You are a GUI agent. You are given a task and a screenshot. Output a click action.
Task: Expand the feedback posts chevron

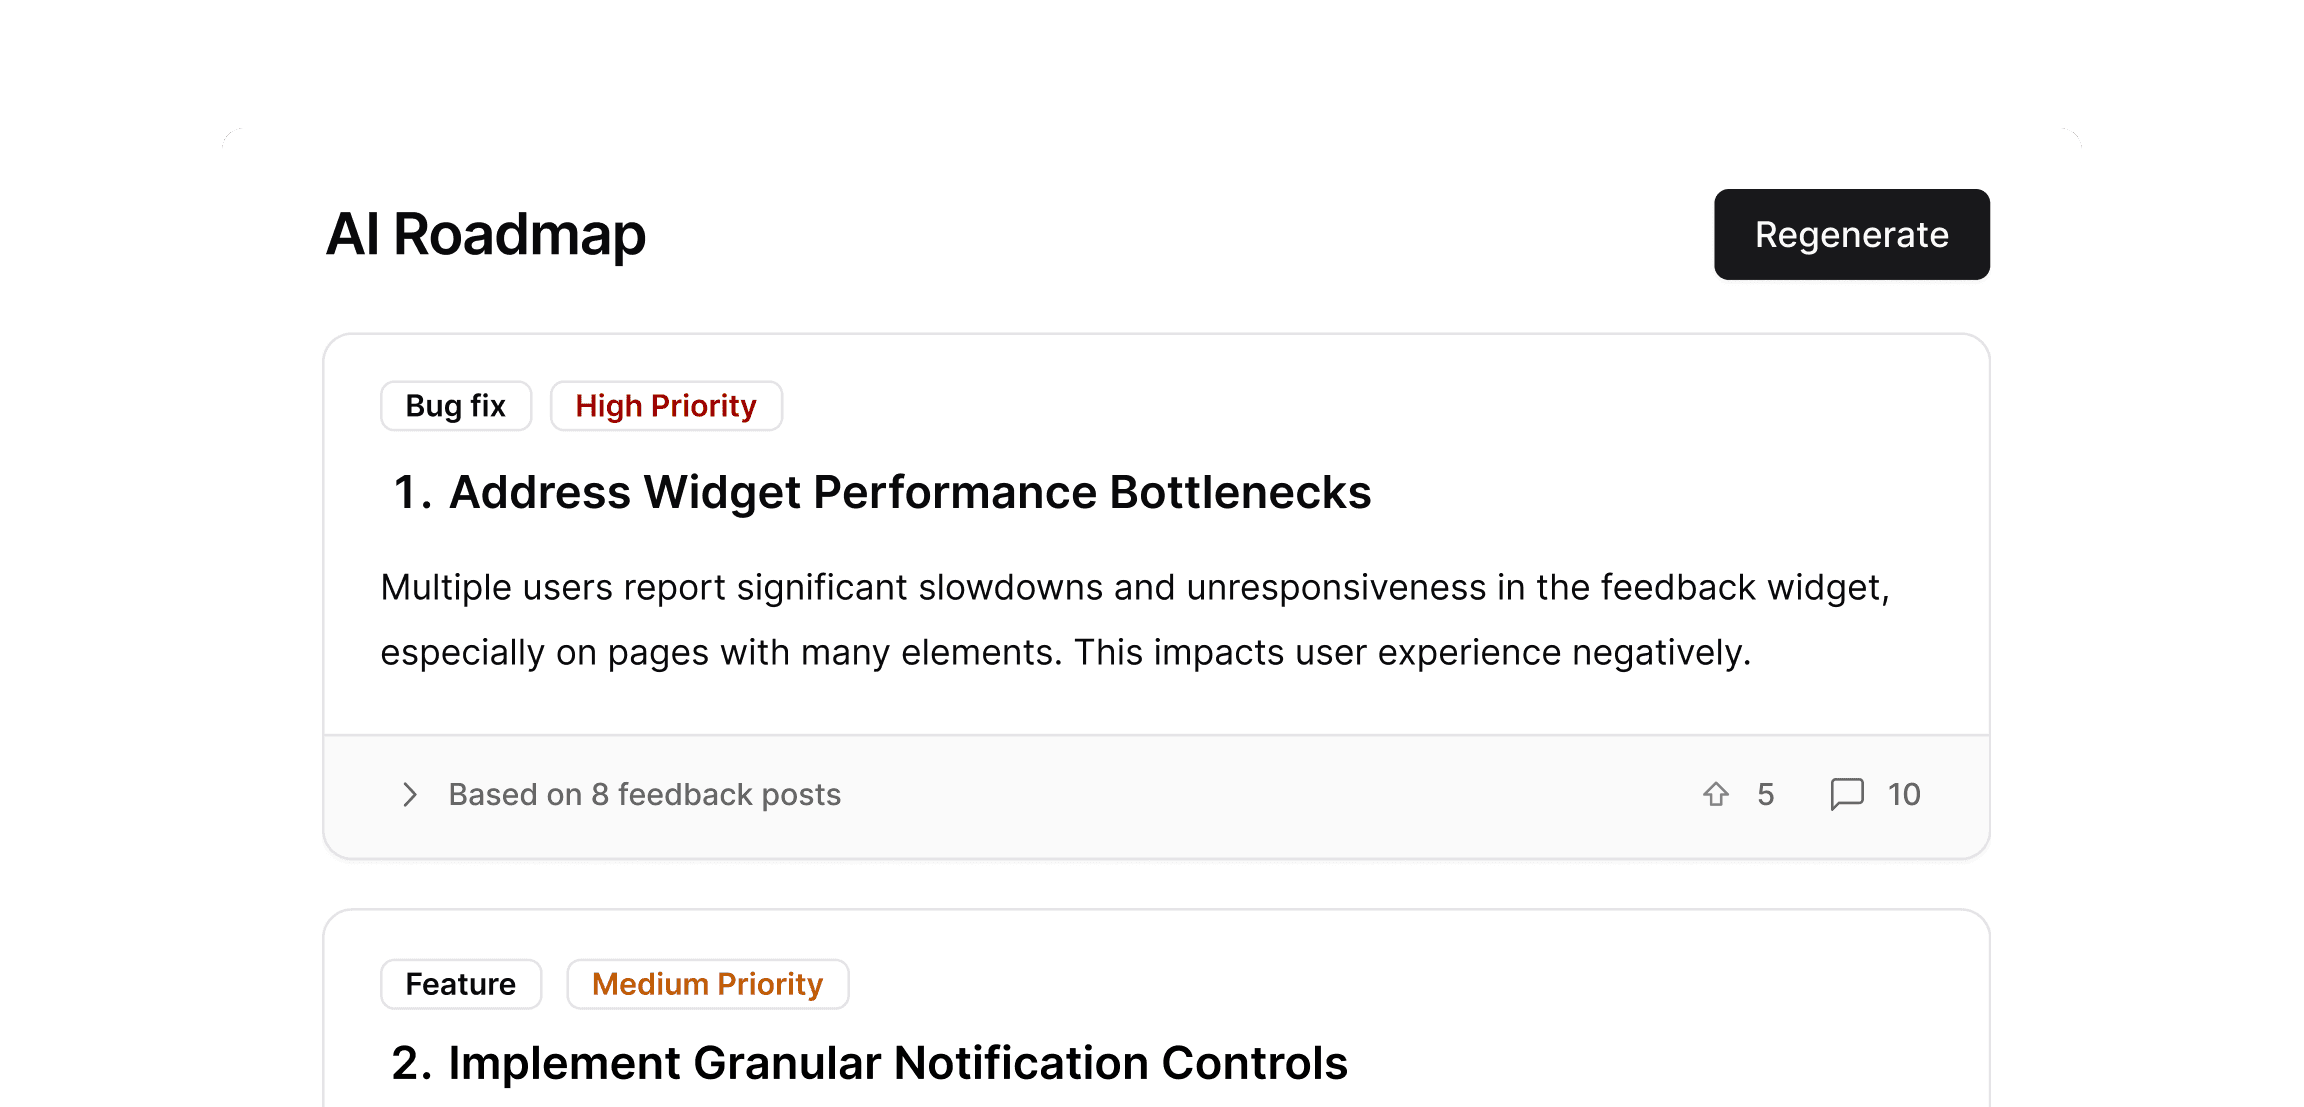click(409, 795)
